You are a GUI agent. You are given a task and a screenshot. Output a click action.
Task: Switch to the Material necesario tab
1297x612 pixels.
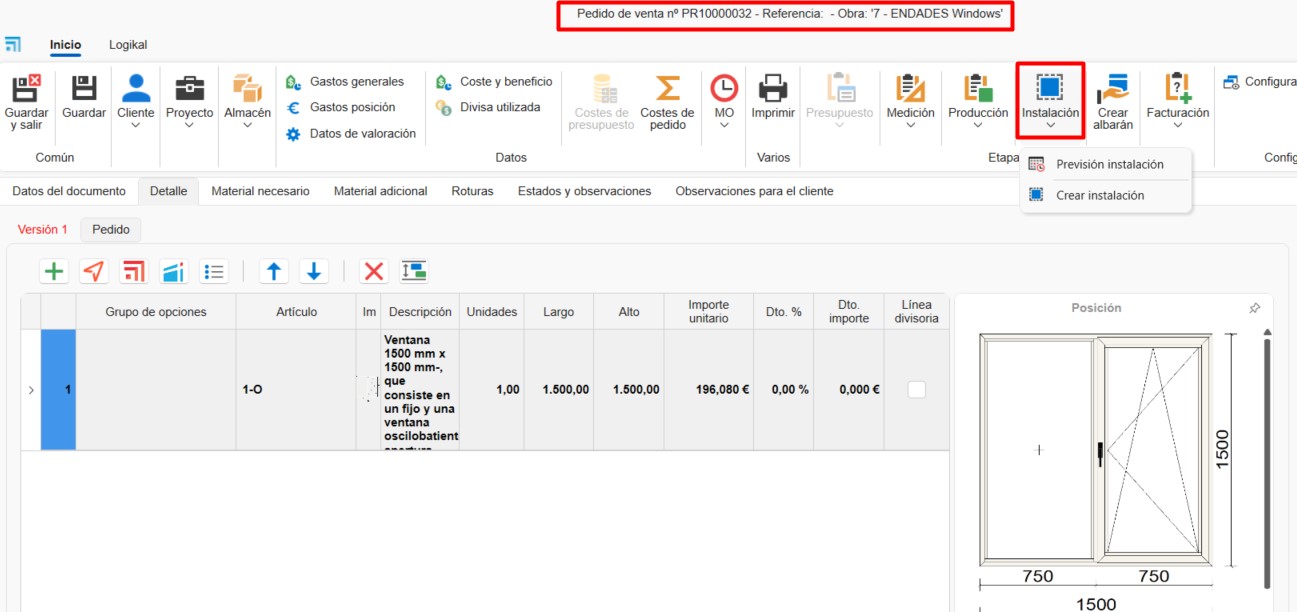[260, 191]
